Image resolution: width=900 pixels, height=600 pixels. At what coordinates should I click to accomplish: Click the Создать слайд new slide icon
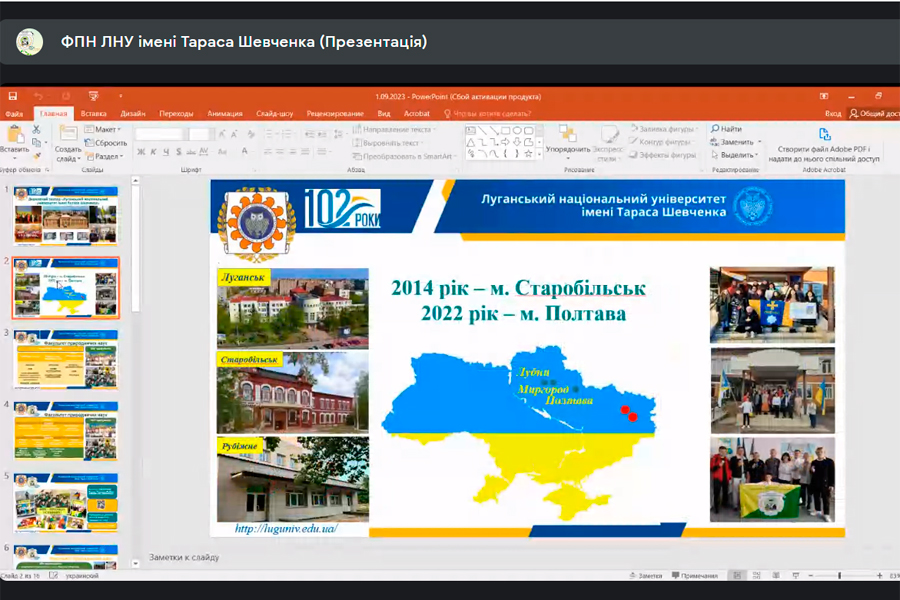[67, 135]
